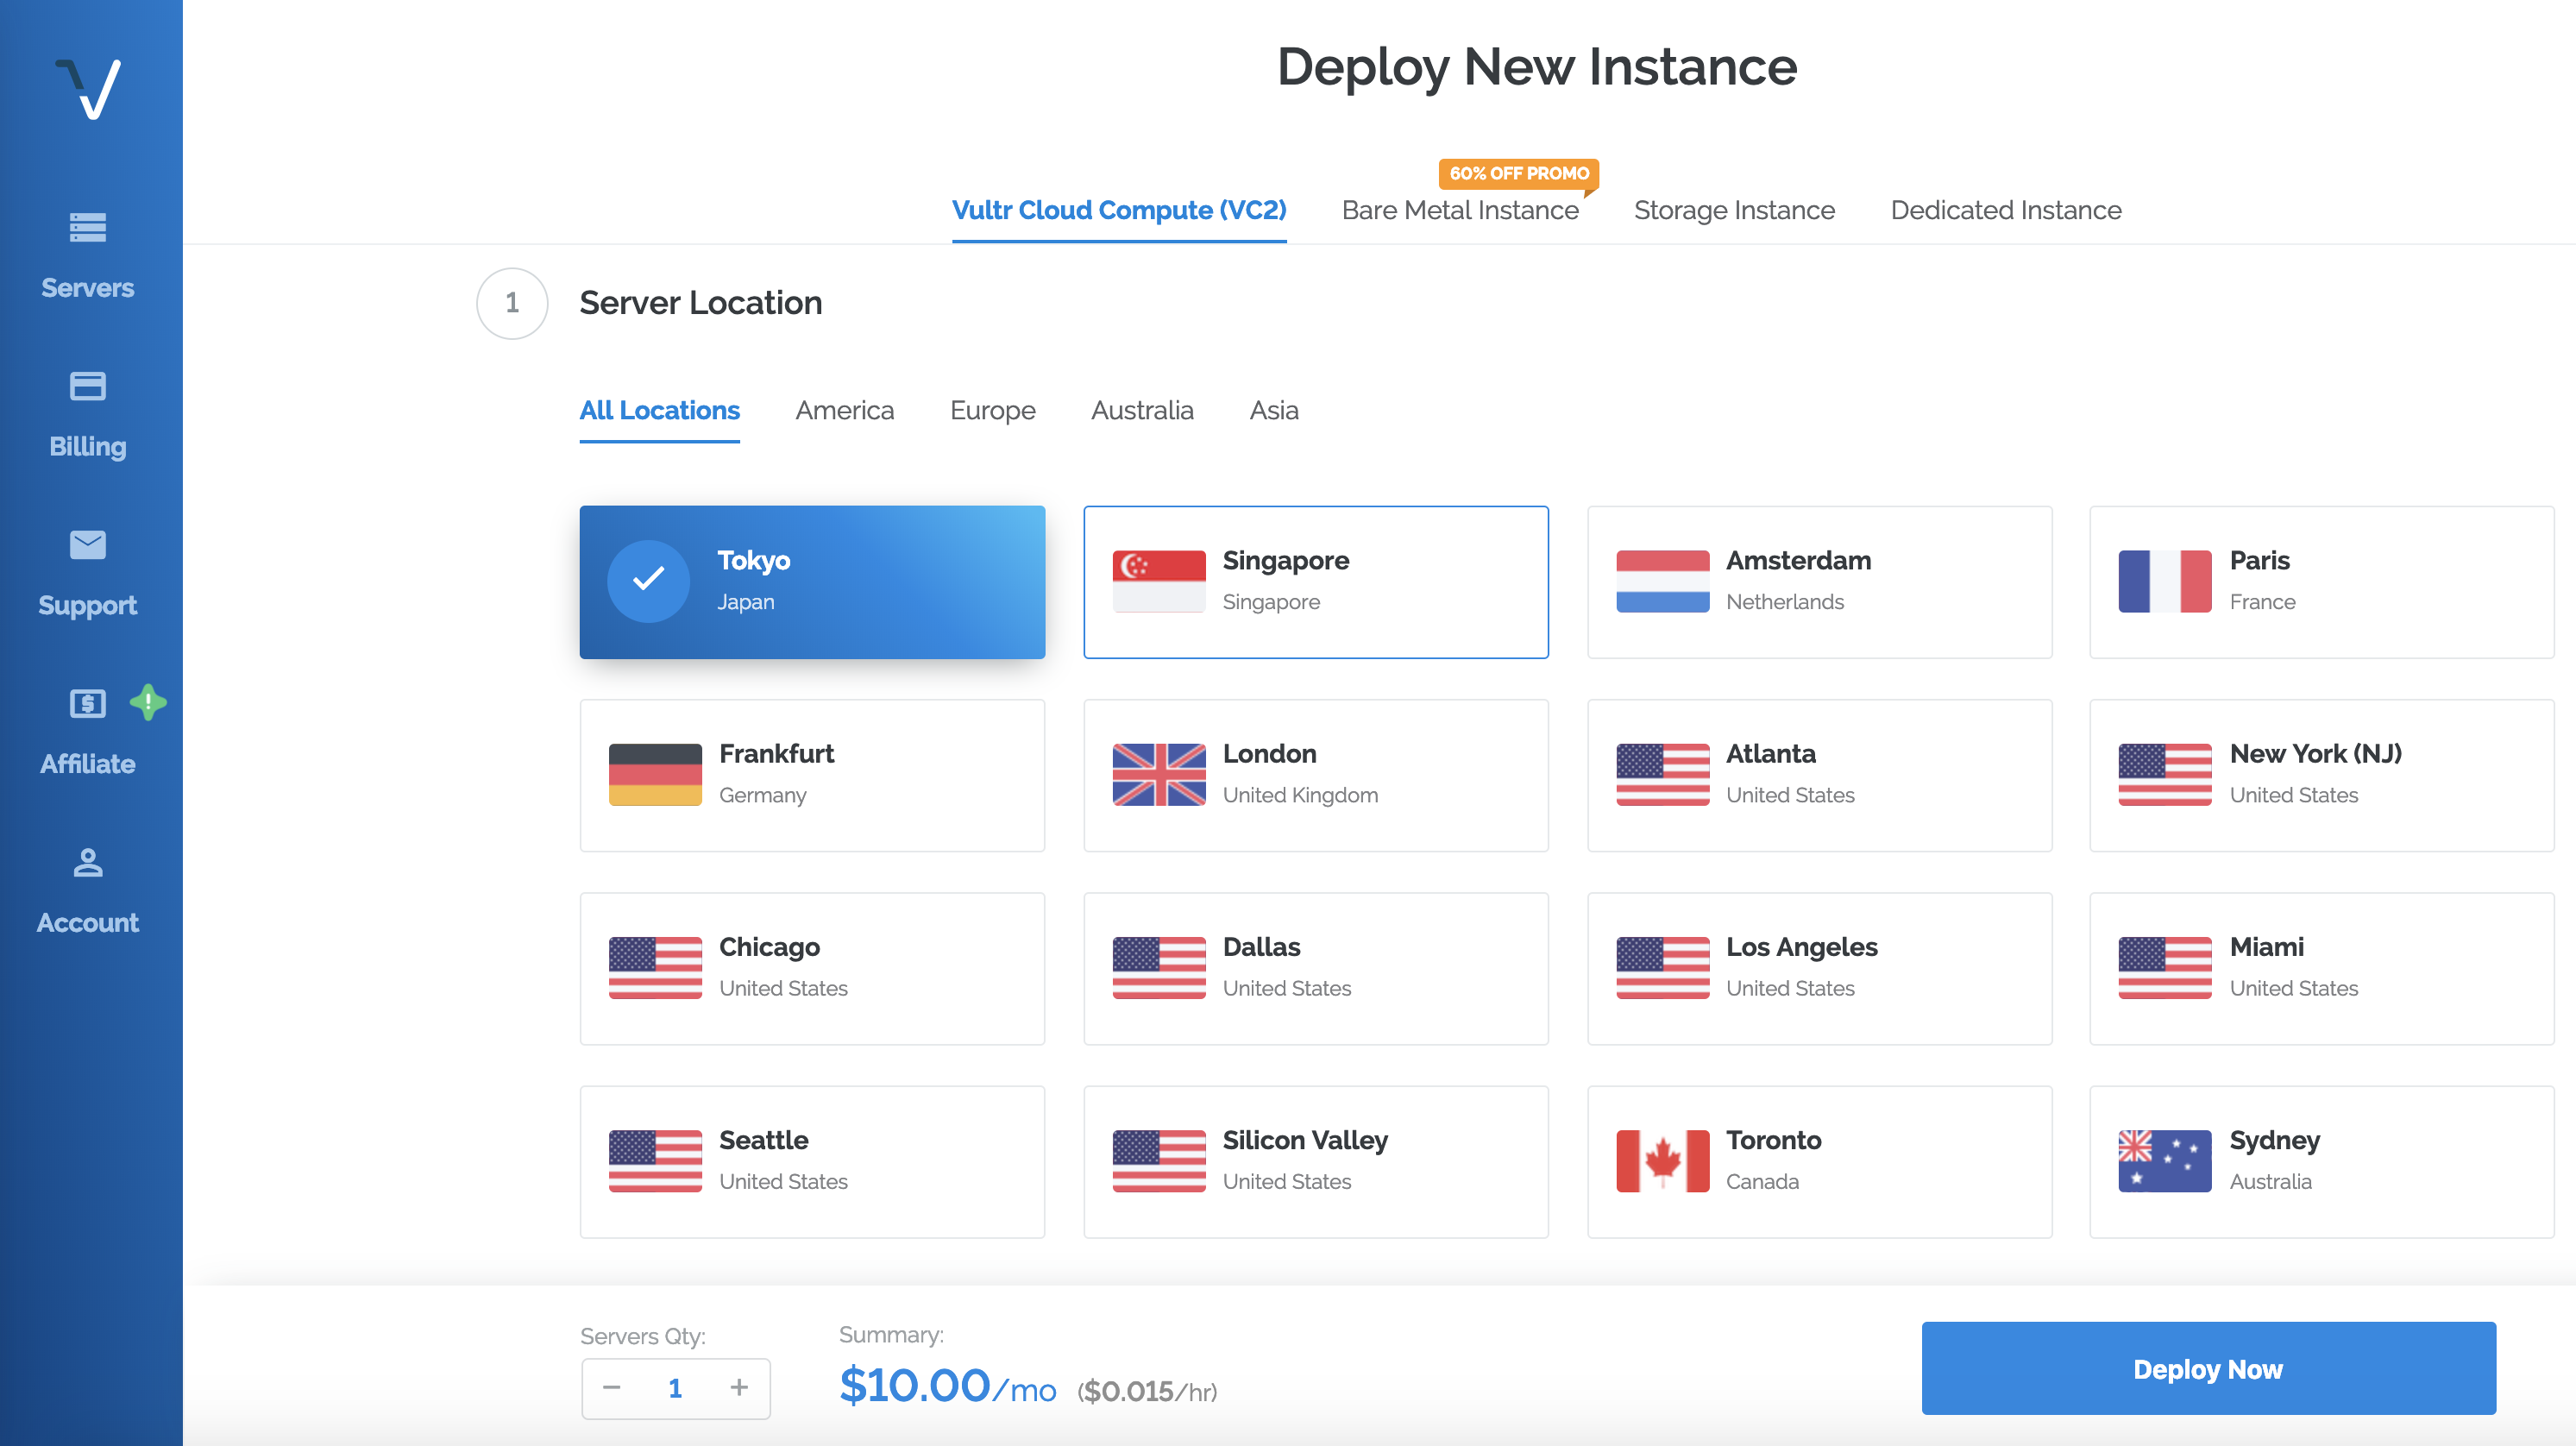The height and width of the screenshot is (1446, 2576).
Task: Click the US flag beside Chicago
Action: (x=655, y=967)
